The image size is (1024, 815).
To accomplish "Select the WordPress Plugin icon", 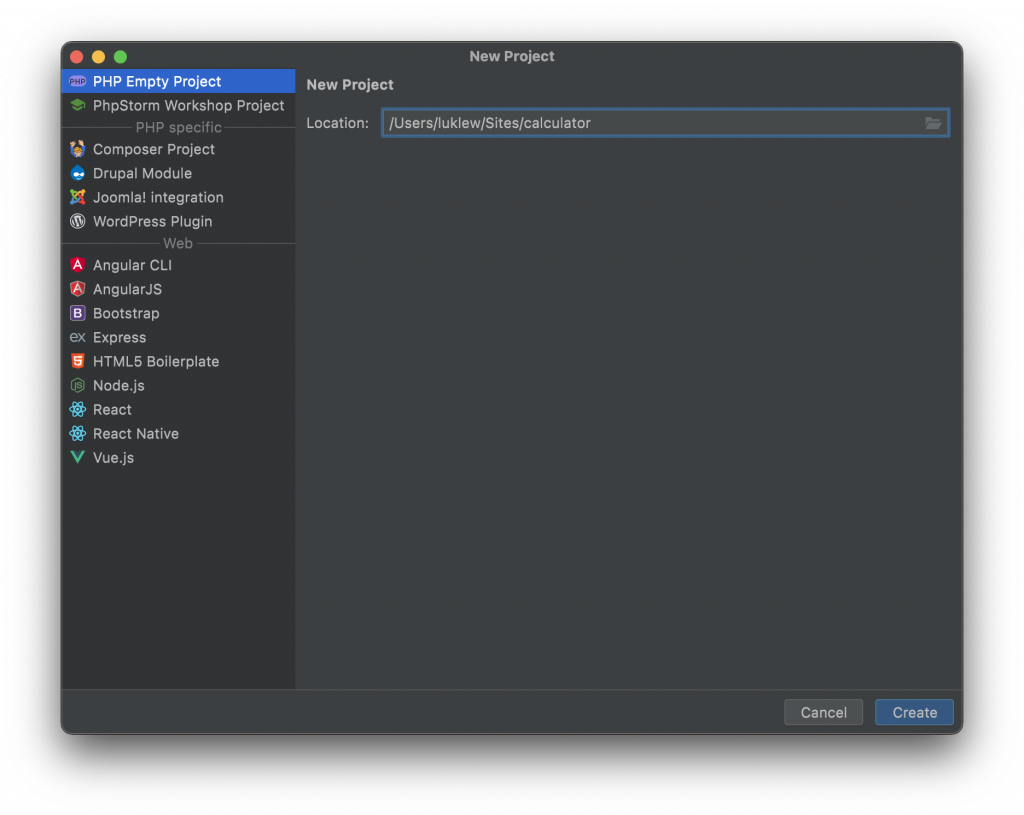I will click(x=78, y=221).
